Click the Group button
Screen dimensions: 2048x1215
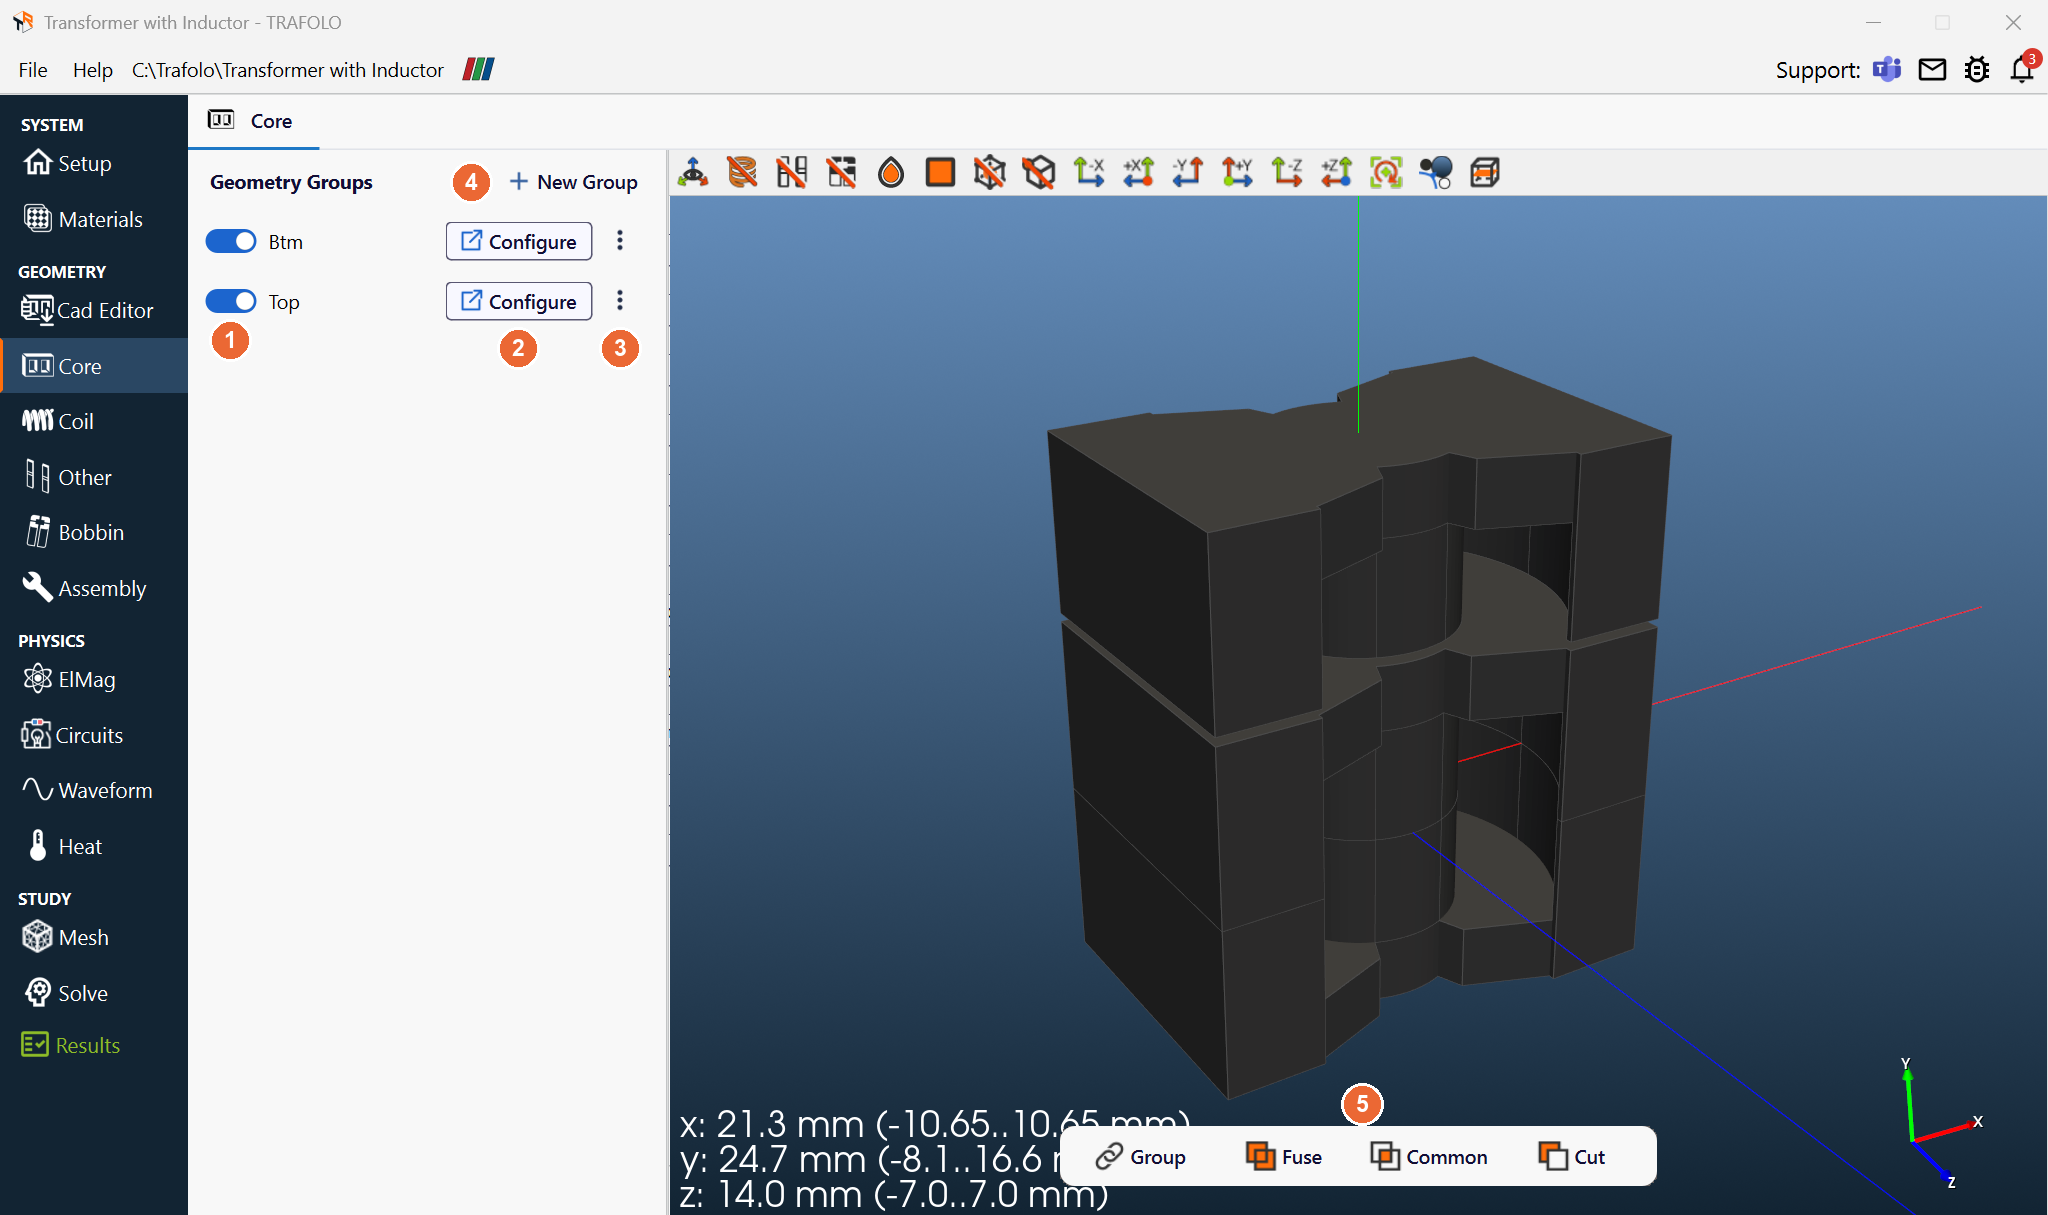pyautogui.click(x=1141, y=1157)
